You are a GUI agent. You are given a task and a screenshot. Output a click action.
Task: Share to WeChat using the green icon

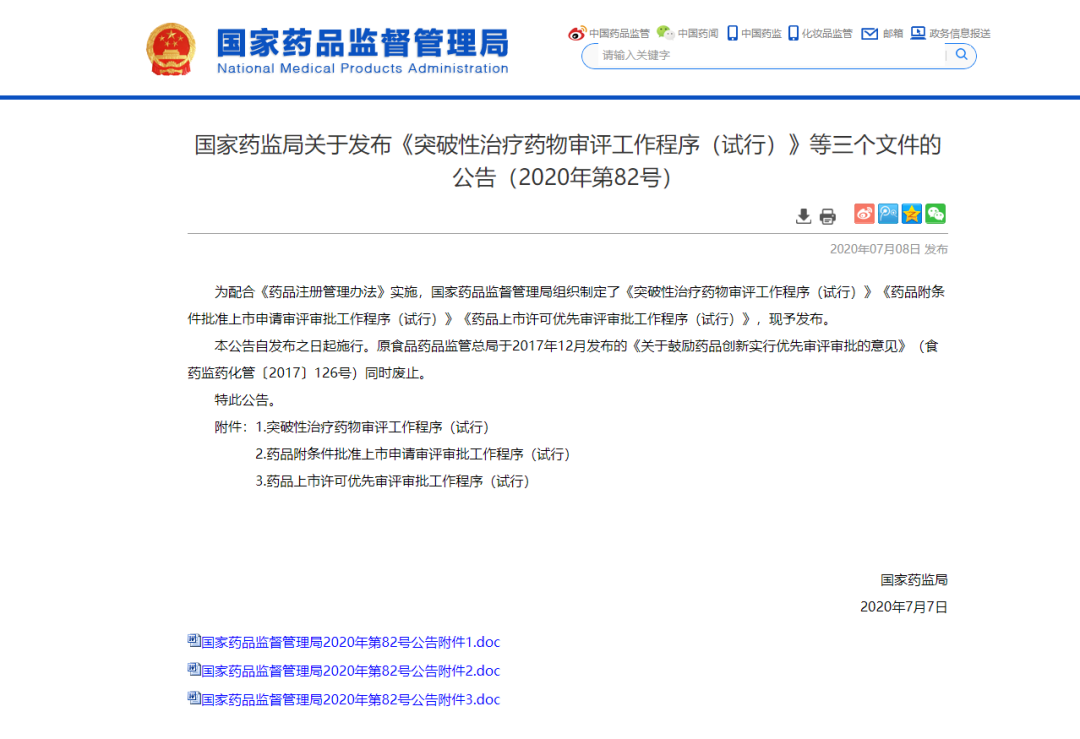coord(936,214)
